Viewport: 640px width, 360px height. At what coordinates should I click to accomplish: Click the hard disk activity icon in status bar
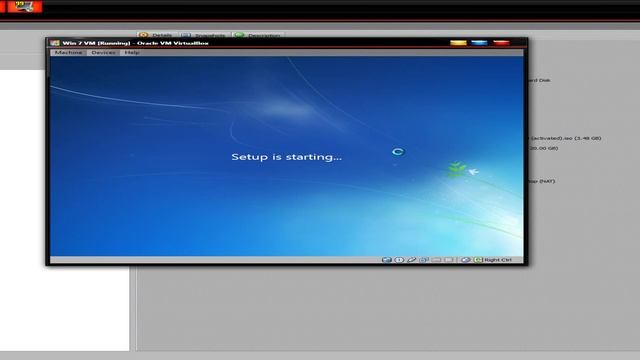pos(387,260)
